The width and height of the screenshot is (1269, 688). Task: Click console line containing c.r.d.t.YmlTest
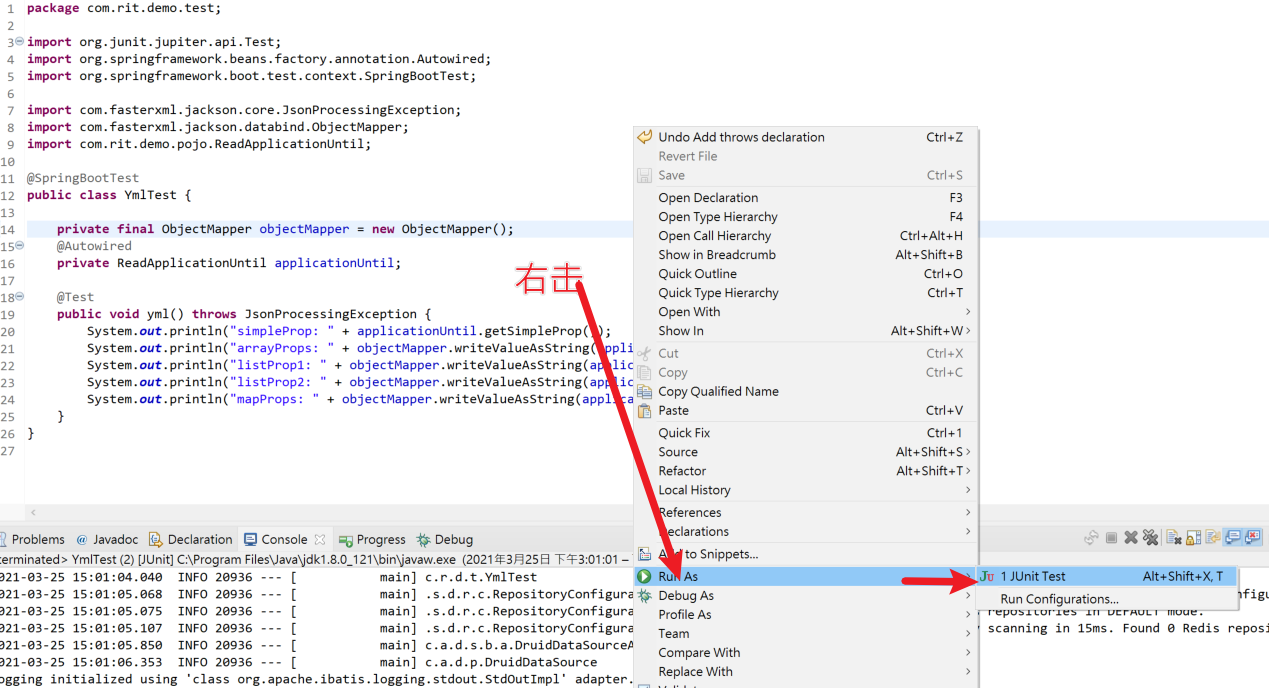coord(268,577)
